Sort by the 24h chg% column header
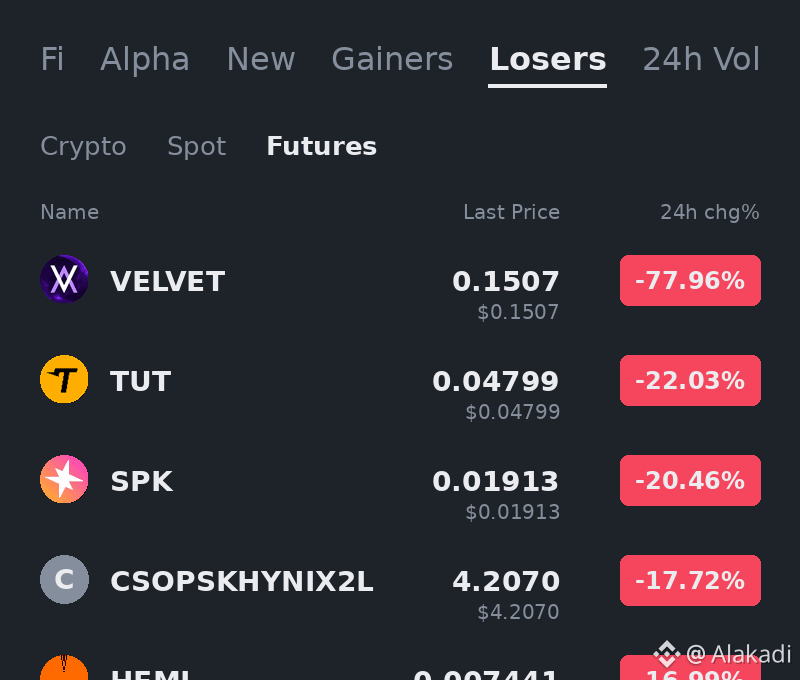This screenshot has width=800, height=680. coord(710,212)
